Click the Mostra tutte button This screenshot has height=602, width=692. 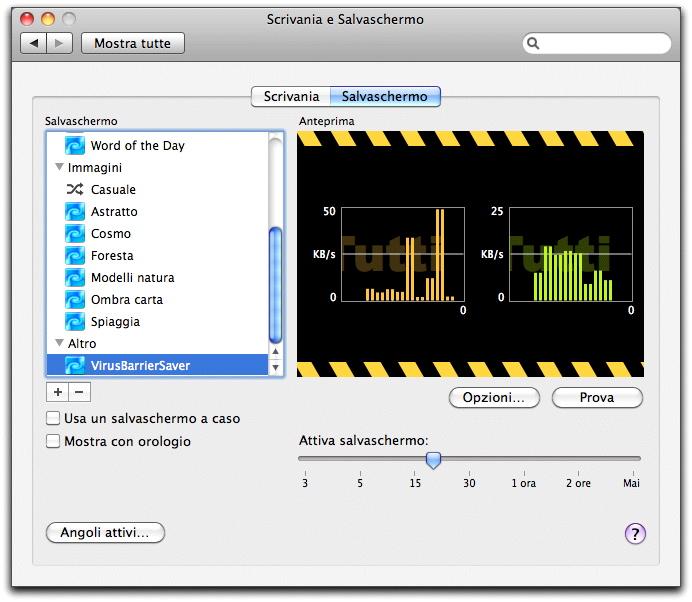point(132,43)
